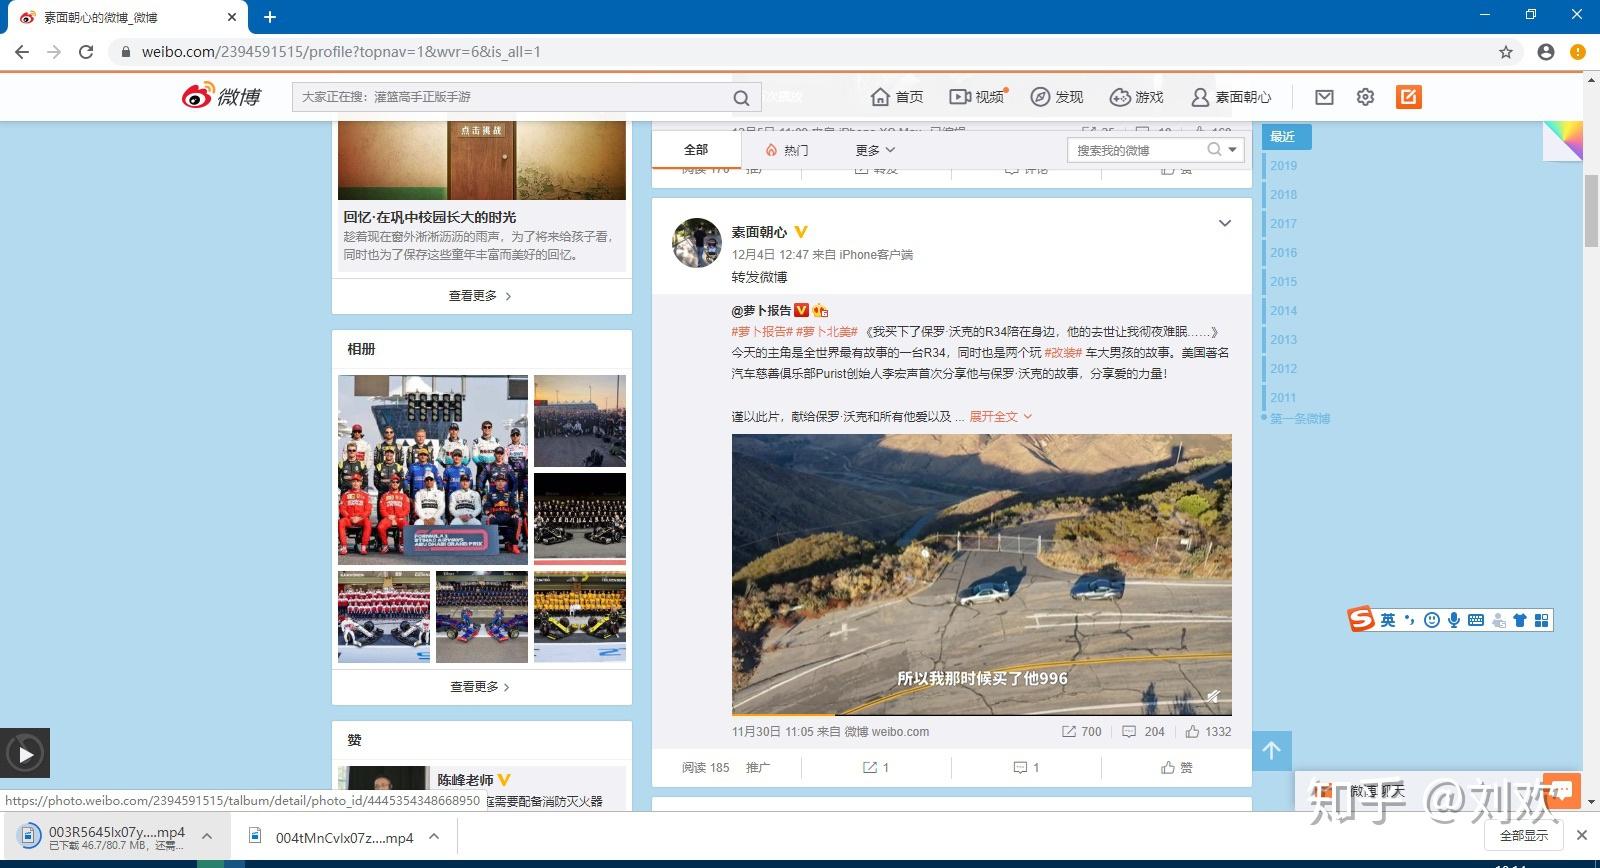Image resolution: width=1600 pixels, height=868 pixels.
Task: Click 查看更多 under the album
Action: tap(480, 687)
